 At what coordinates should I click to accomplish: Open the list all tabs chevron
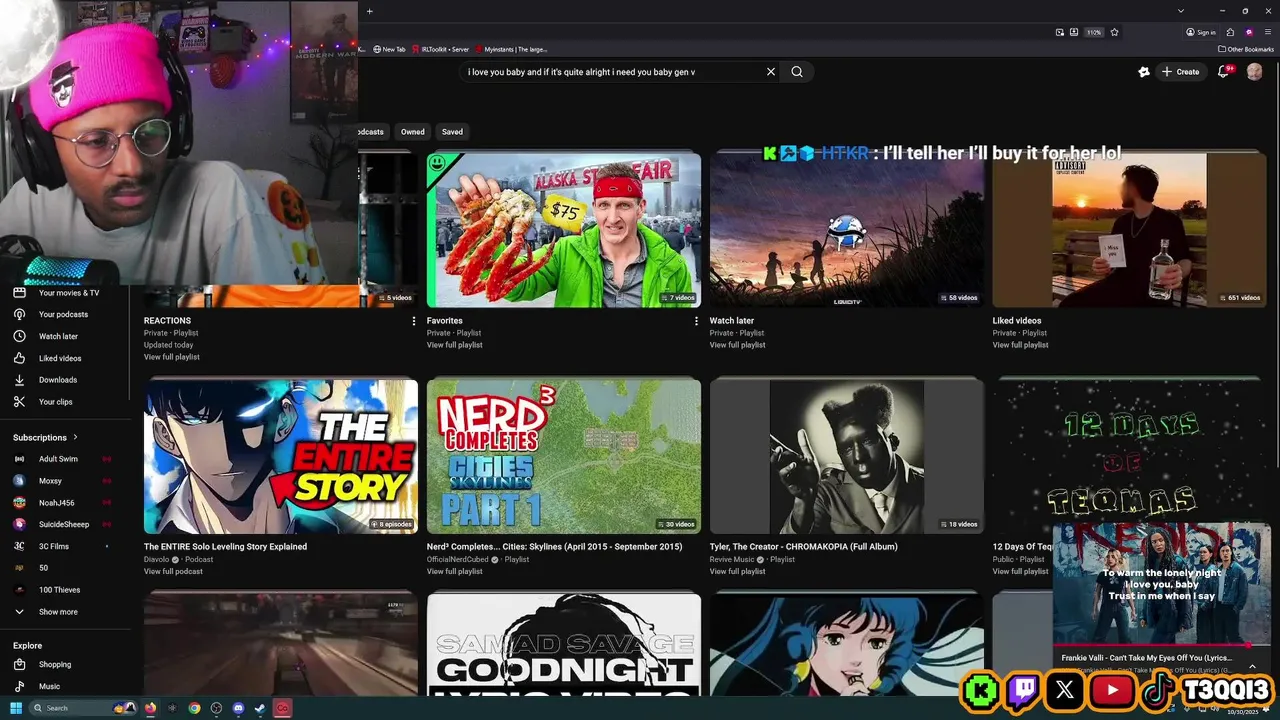1181,11
